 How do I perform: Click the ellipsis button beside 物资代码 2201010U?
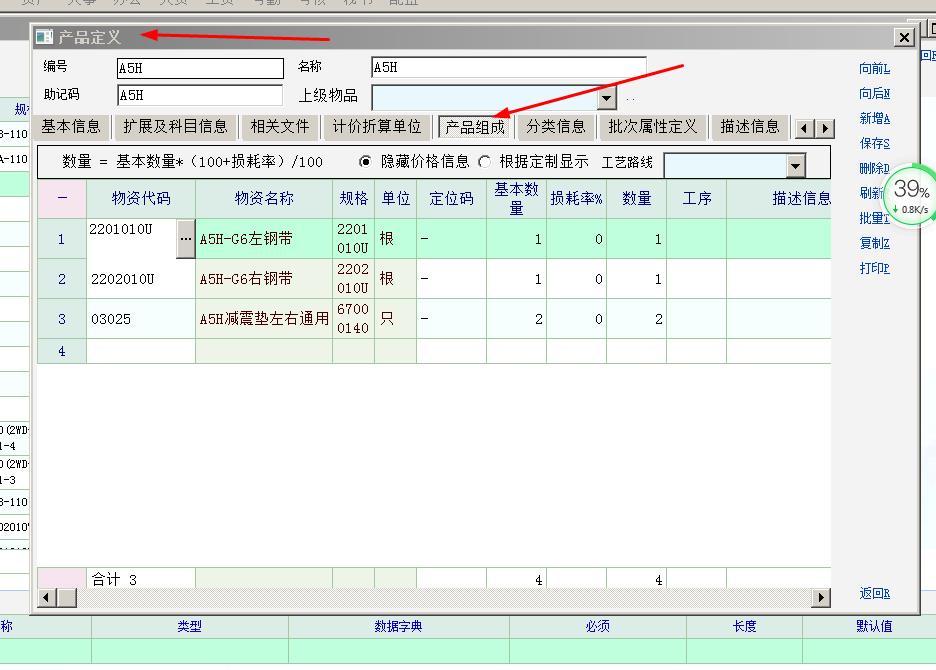click(185, 240)
